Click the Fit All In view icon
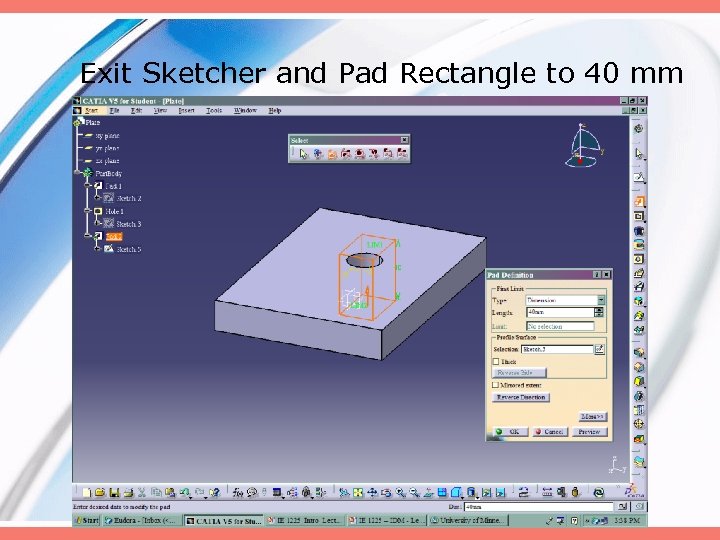Image resolution: width=720 pixels, height=540 pixels. click(x=358, y=493)
